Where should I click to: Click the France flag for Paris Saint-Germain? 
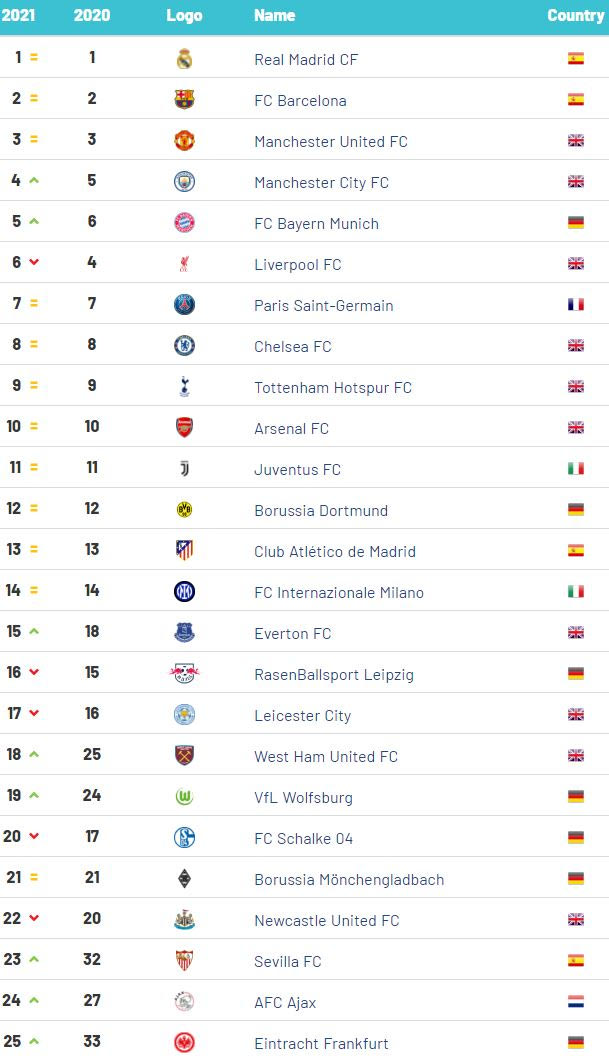[576, 305]
